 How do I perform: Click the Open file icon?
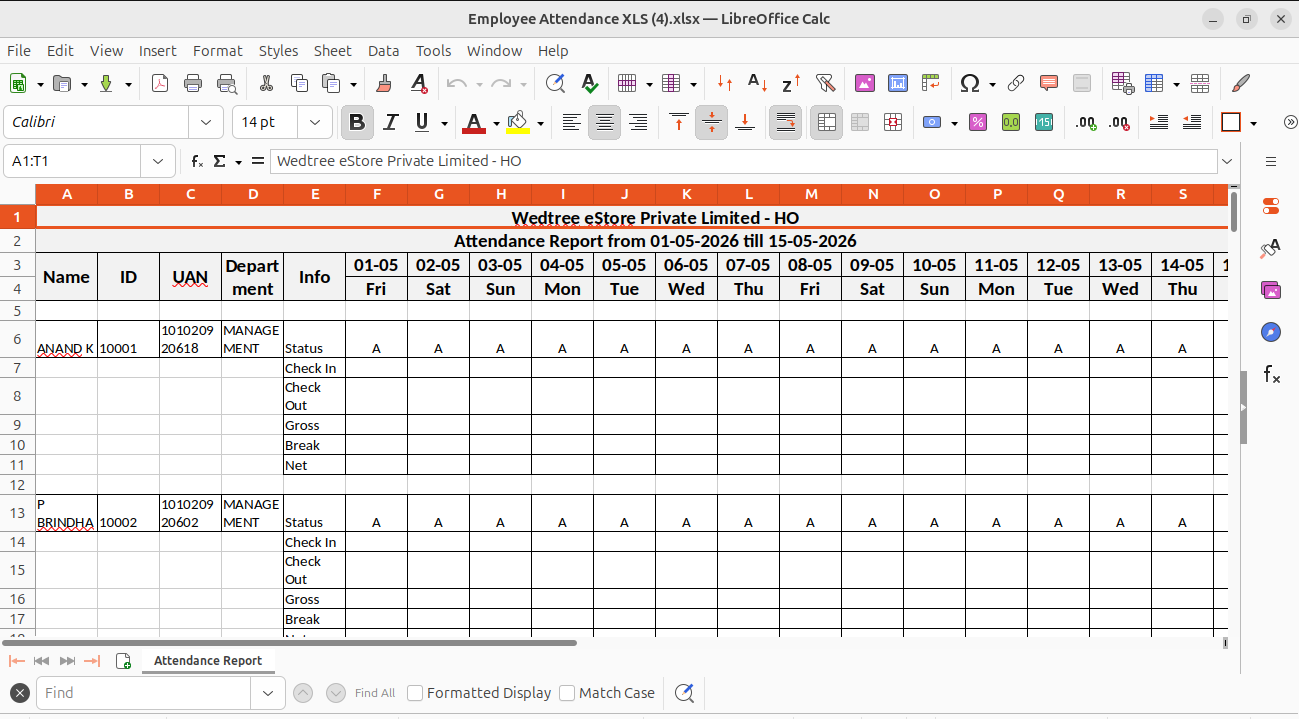(62, 84)
